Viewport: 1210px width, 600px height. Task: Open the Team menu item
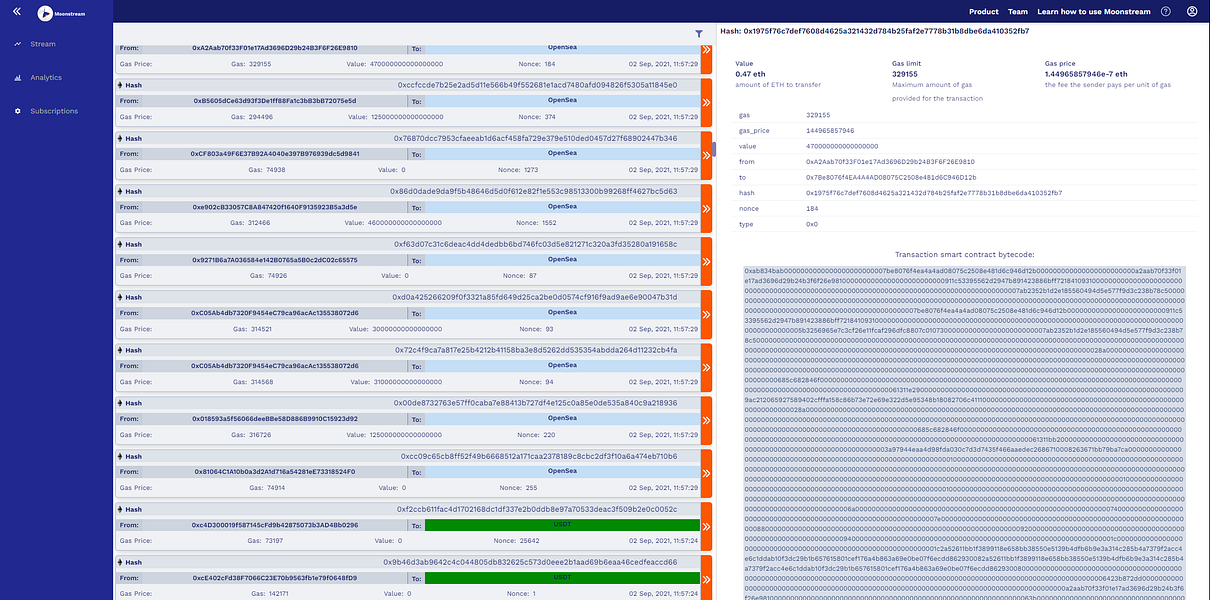[1018, 12]
